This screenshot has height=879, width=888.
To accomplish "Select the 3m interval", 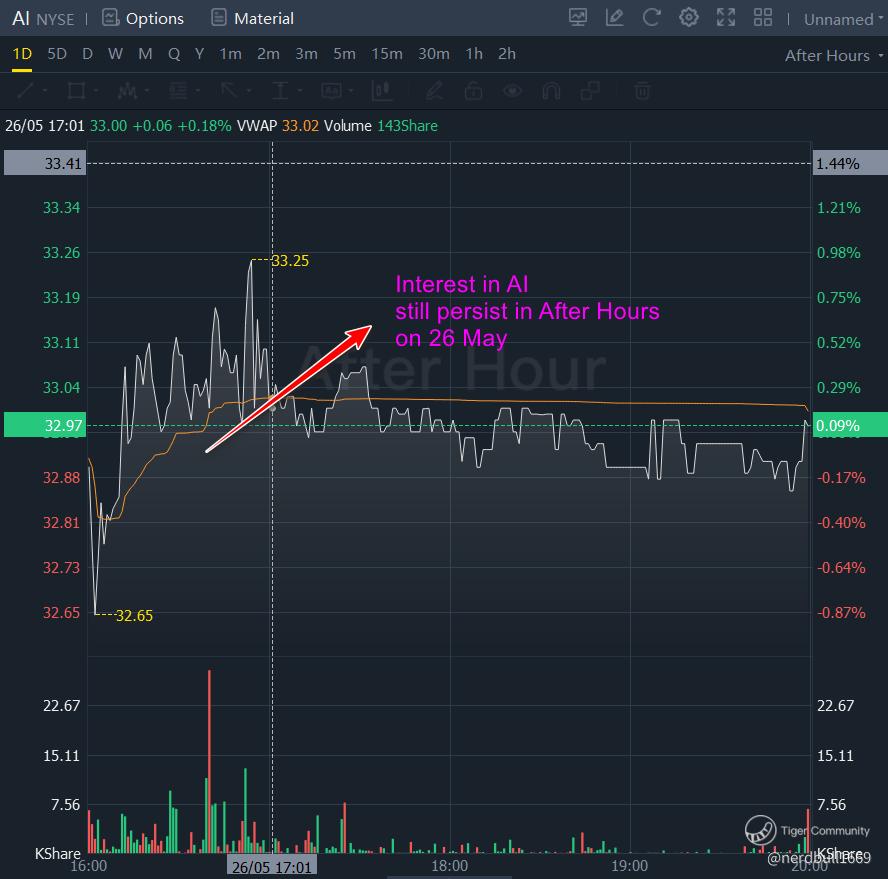I will pos(306,54).
